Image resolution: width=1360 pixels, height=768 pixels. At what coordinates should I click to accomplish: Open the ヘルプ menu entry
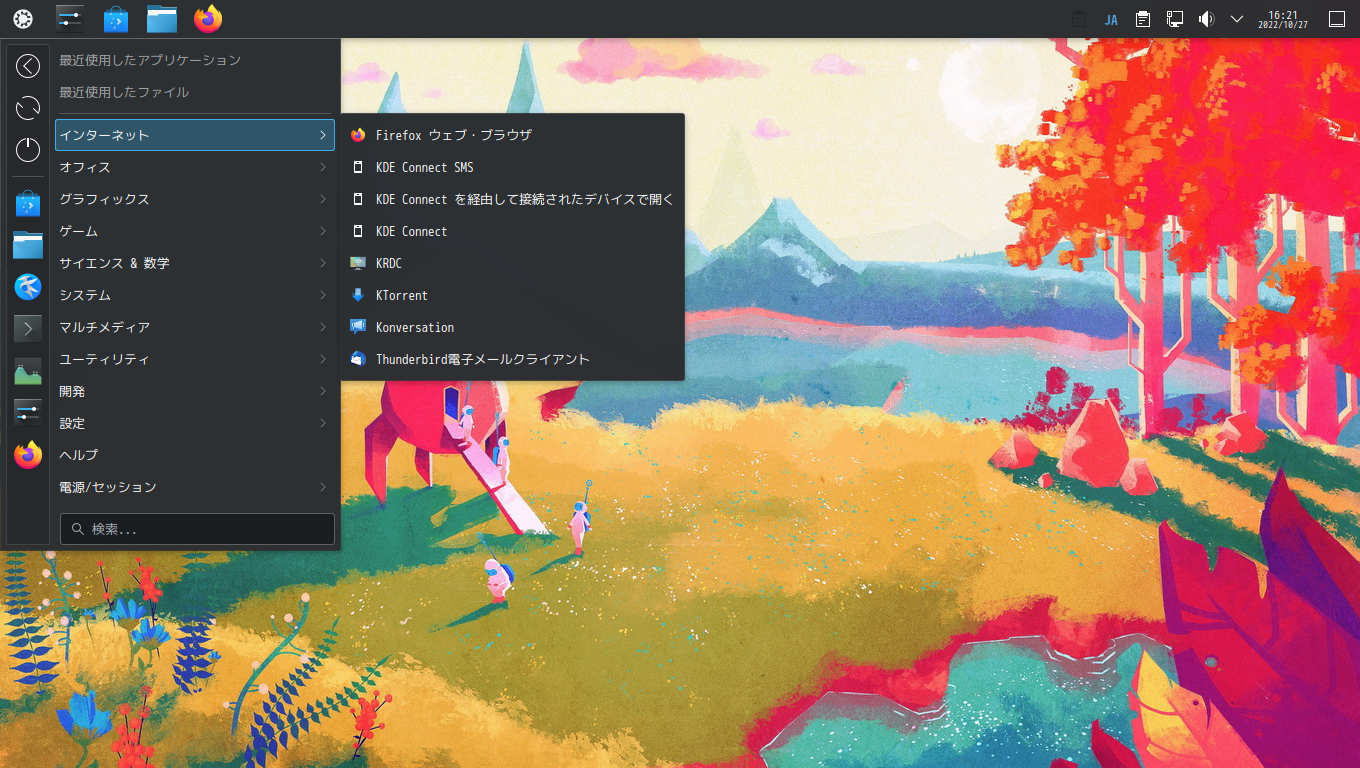point(194,455)
